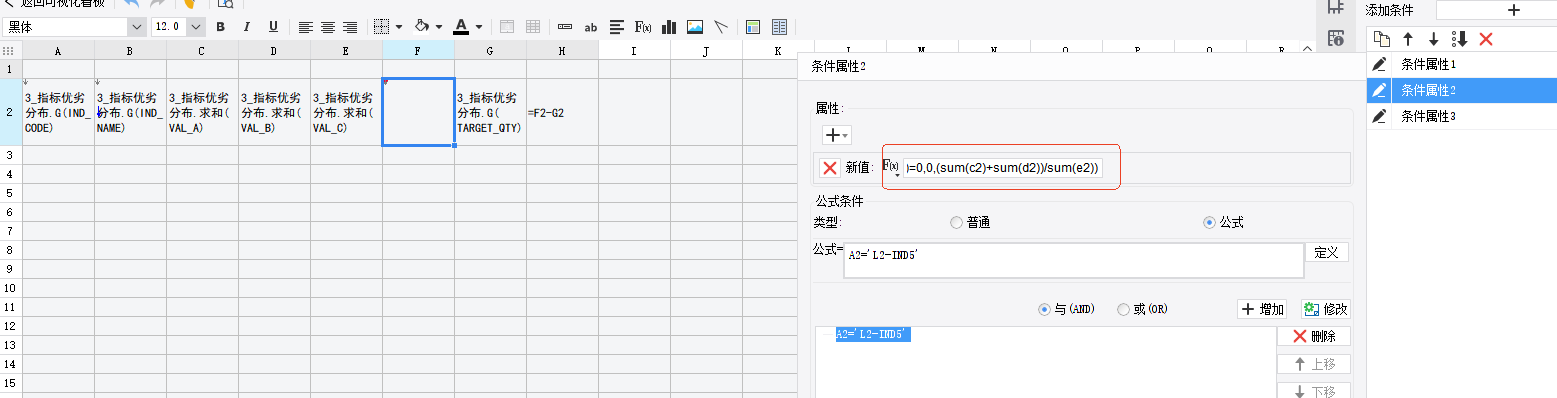Image resolution: width=1557 pixels, height=398 pixels.
Task: Click cell H2 containing =F2-G2
Action: coord(562,112)
